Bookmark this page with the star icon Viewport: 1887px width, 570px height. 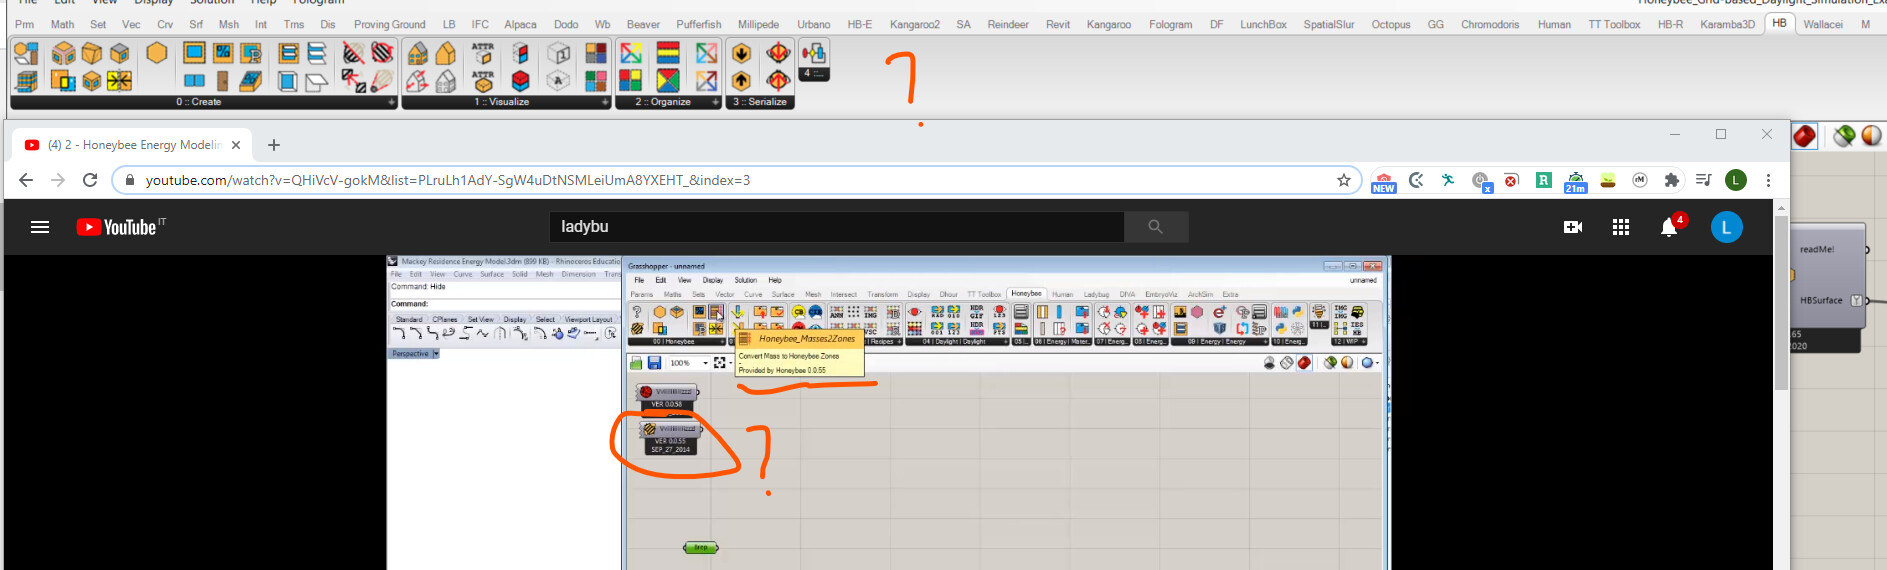pyautogui.click(x=1344, y=180)
